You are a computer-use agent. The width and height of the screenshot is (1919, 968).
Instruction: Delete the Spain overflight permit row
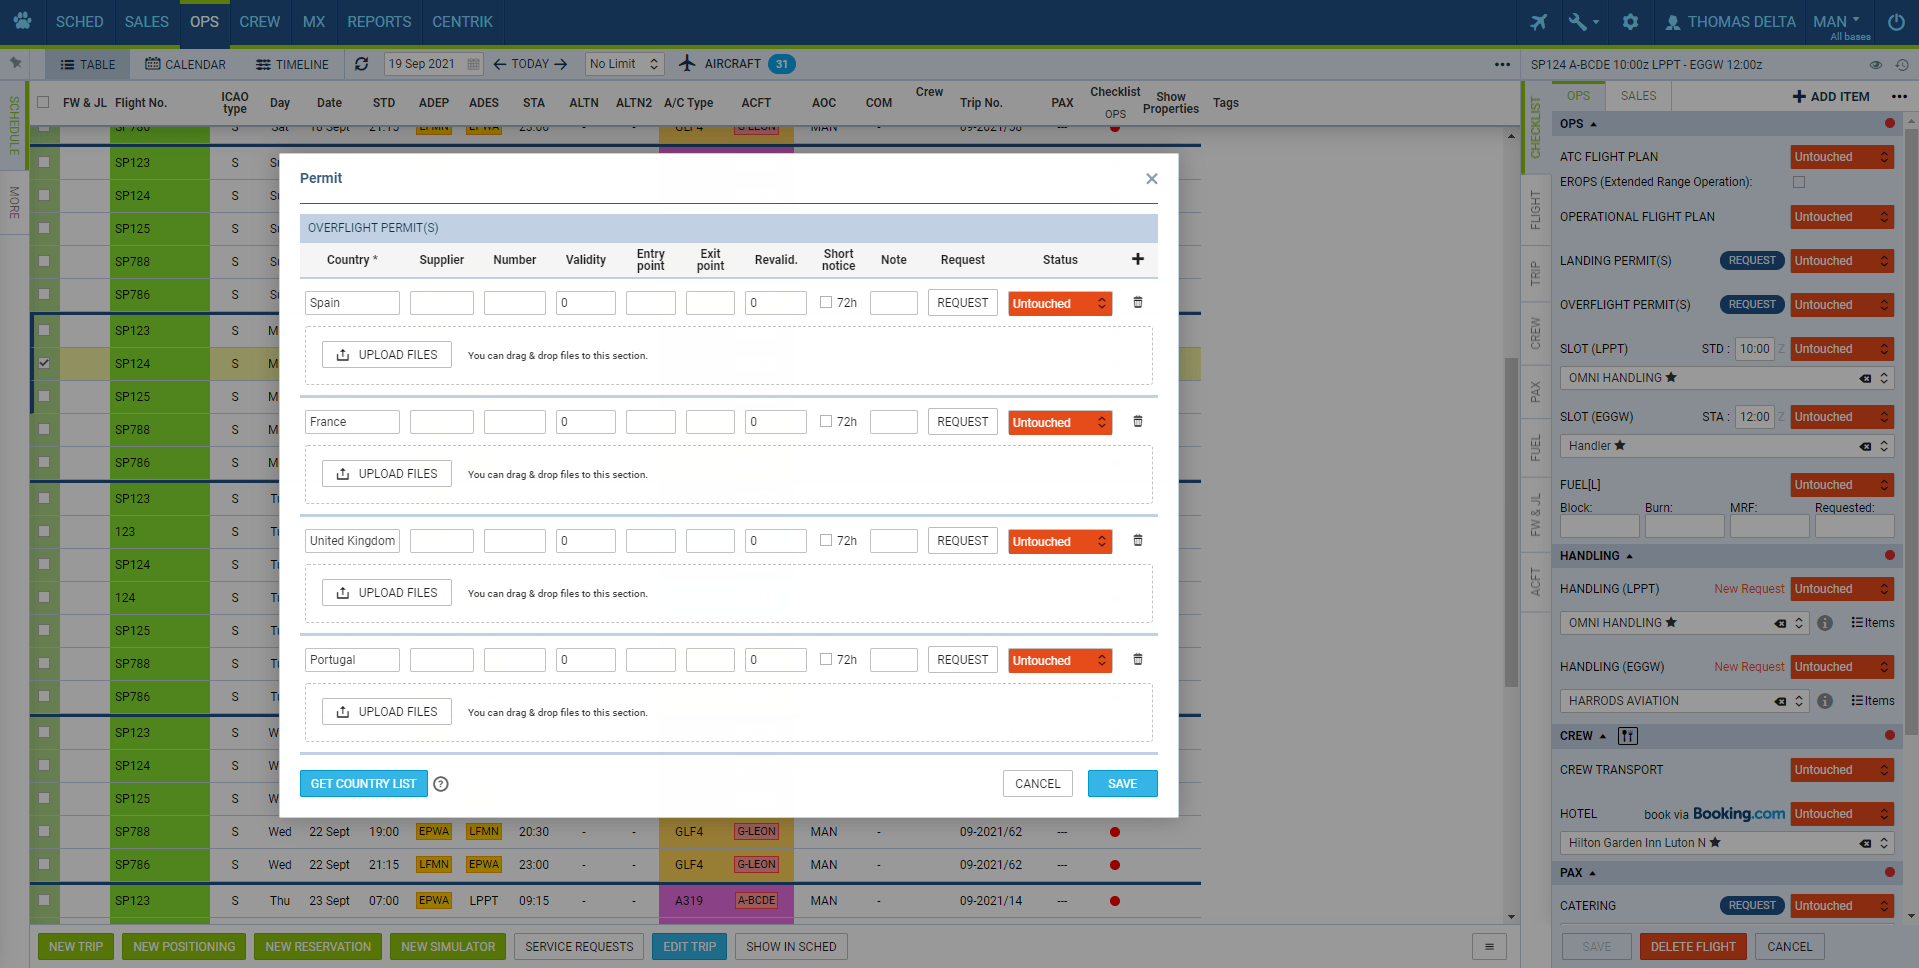(1137, 303)
